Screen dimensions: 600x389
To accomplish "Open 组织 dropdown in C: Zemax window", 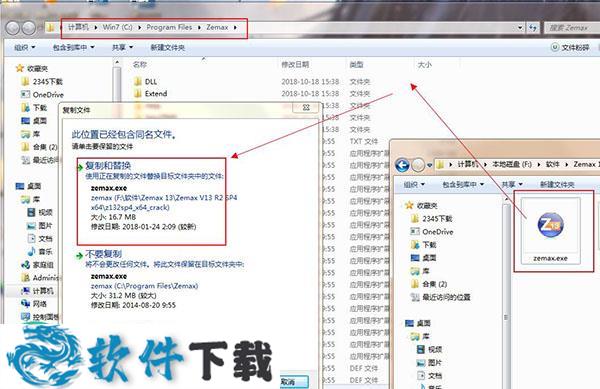I will coord(24,47).
